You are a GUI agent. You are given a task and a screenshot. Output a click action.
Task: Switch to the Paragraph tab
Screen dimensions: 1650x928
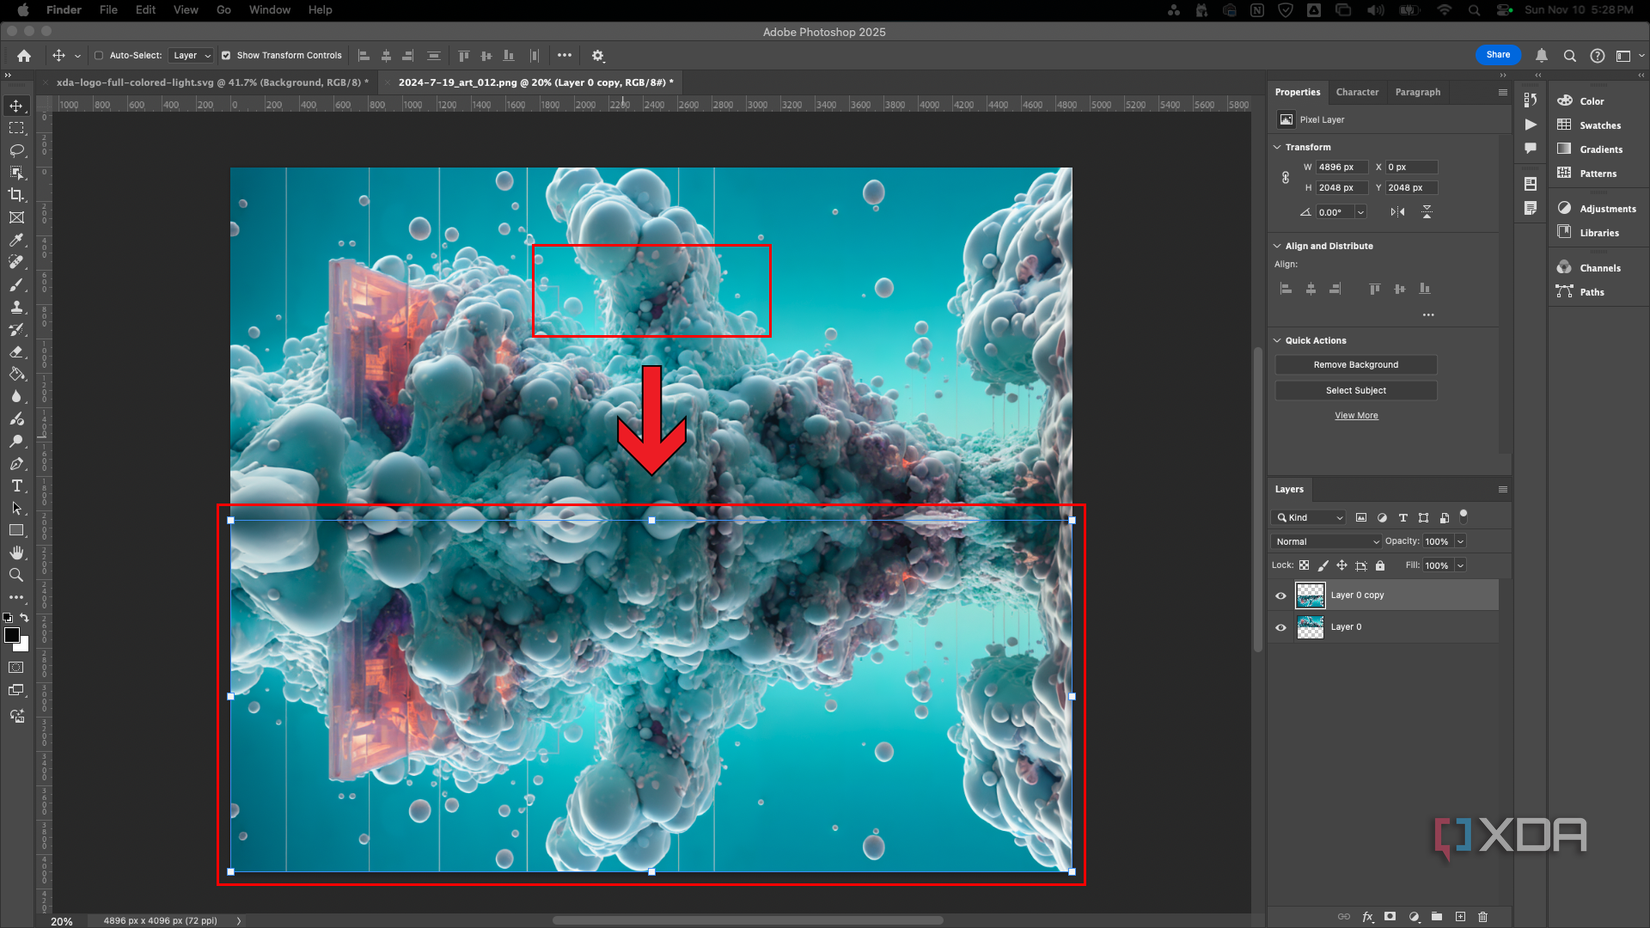(x=1418, y=92)
